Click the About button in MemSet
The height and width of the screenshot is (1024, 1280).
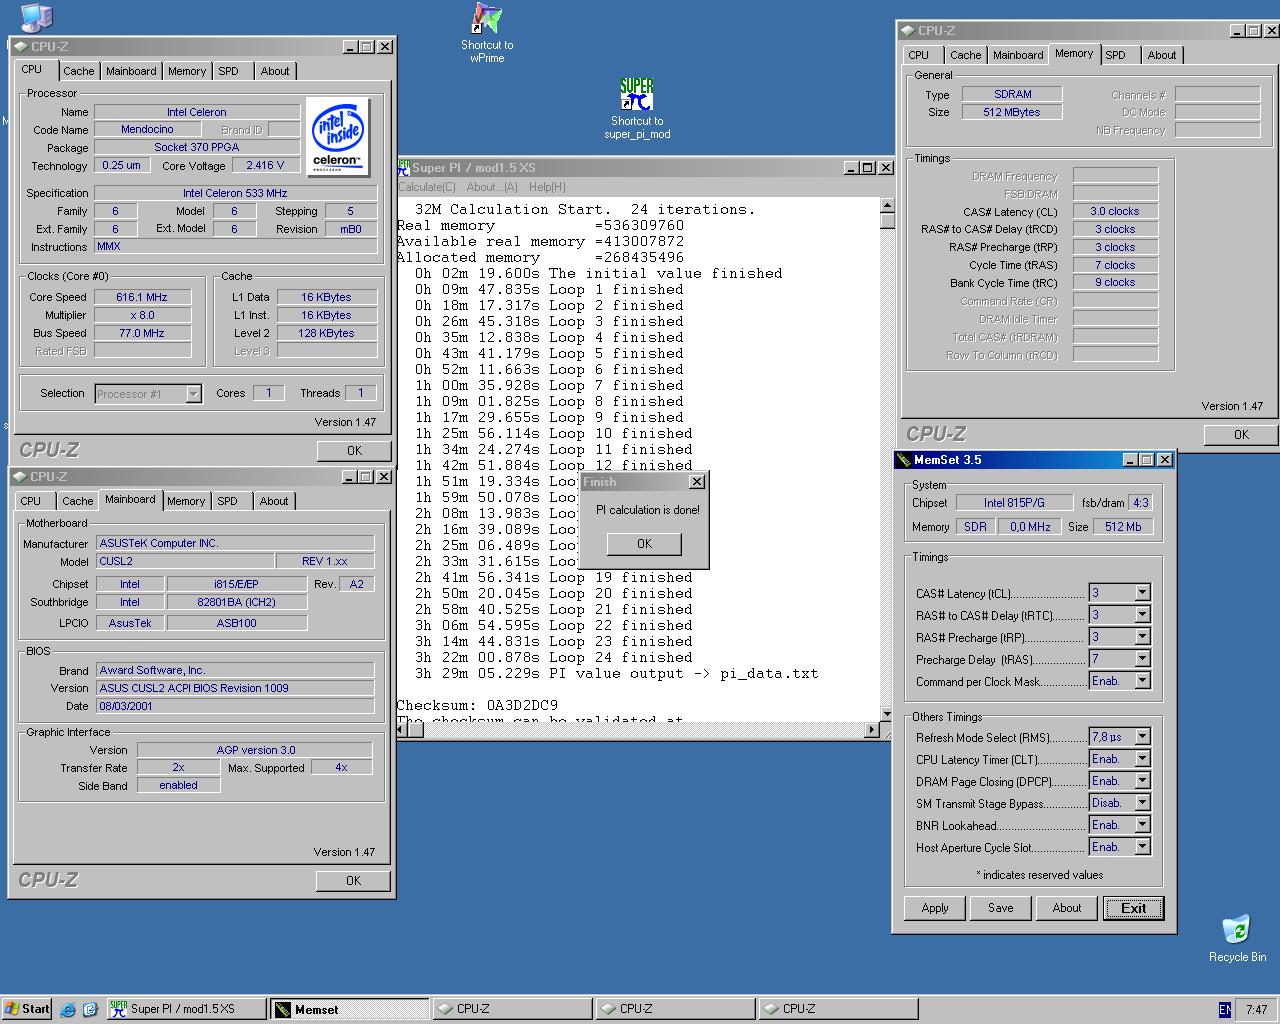point(1067,908)
